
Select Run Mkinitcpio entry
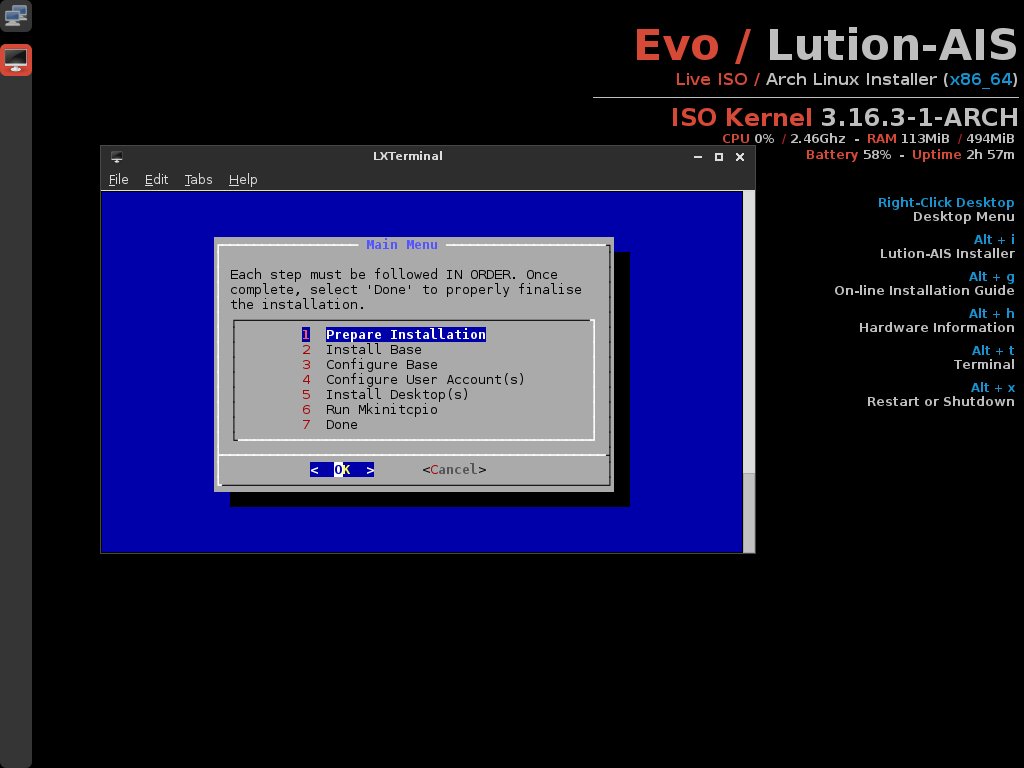pyautogui.click(x=370, y=409)
